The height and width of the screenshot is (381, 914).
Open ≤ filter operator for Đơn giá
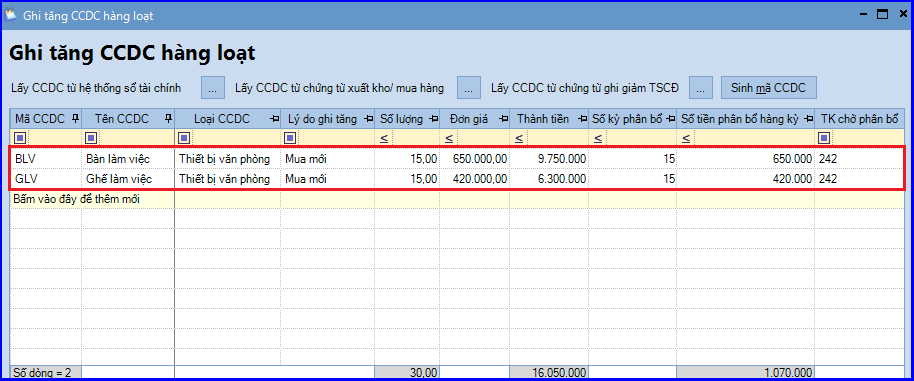[x=449, y=139]
